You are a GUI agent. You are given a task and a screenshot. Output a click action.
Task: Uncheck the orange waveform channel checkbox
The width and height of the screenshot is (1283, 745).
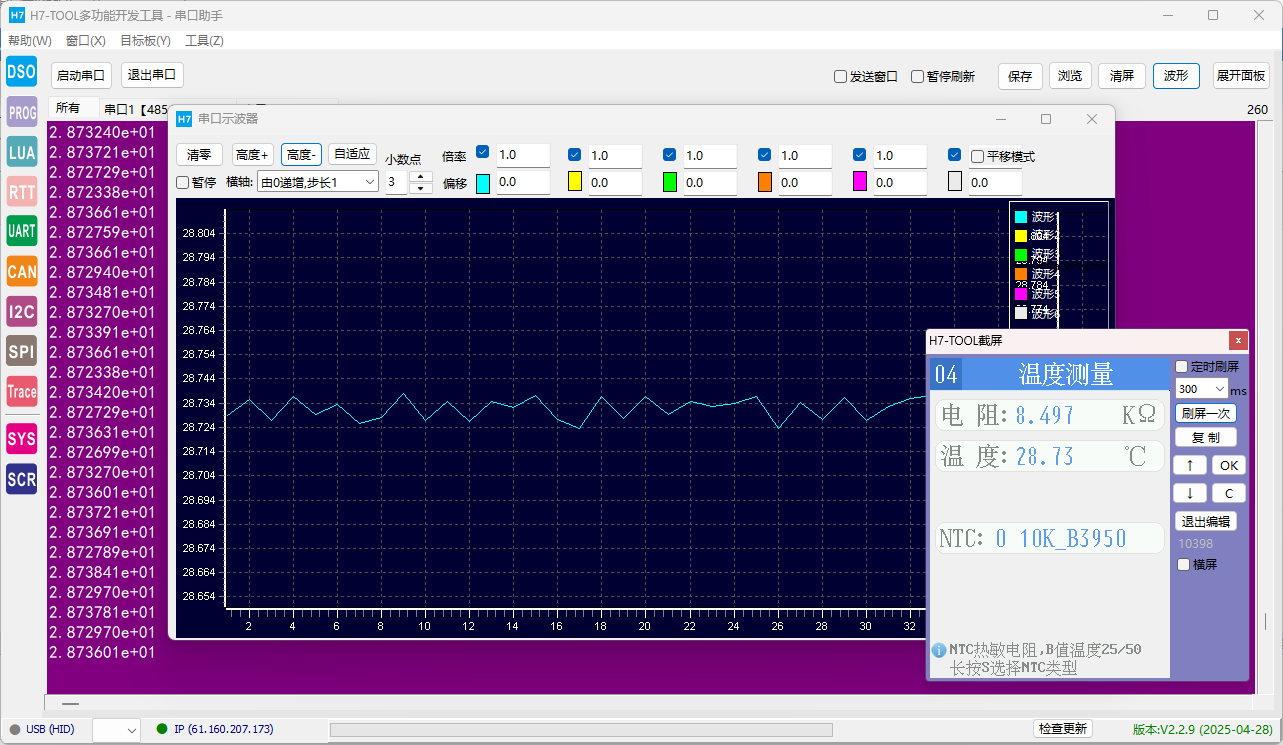pyautogui.click(x=764, y=154)
